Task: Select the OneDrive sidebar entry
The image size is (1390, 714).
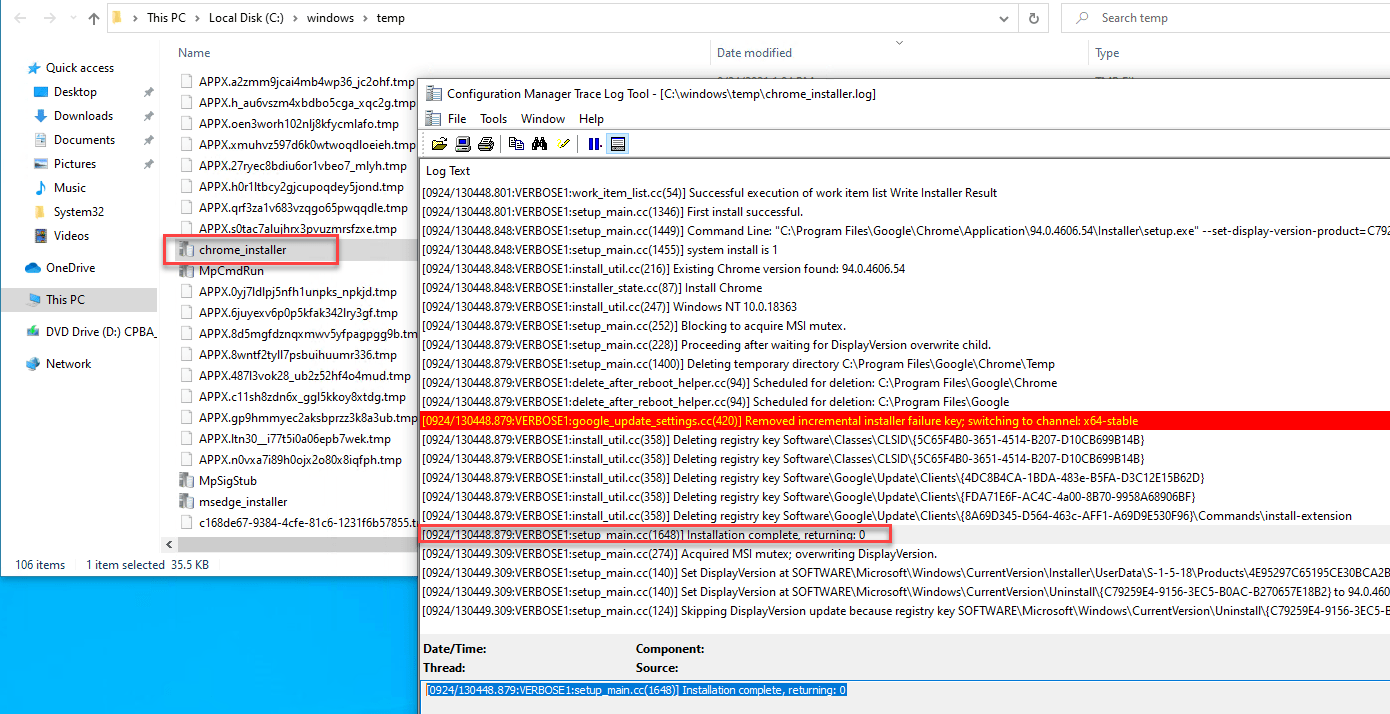Action: click(72, 267)
